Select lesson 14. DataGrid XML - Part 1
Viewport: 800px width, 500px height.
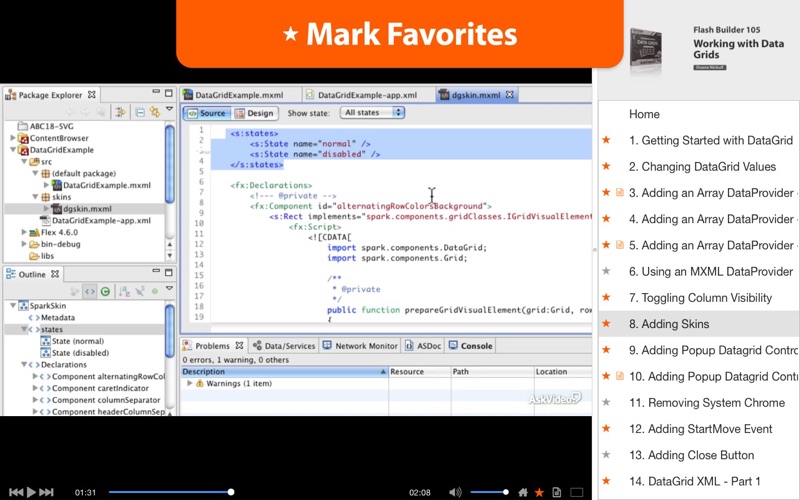694,481
